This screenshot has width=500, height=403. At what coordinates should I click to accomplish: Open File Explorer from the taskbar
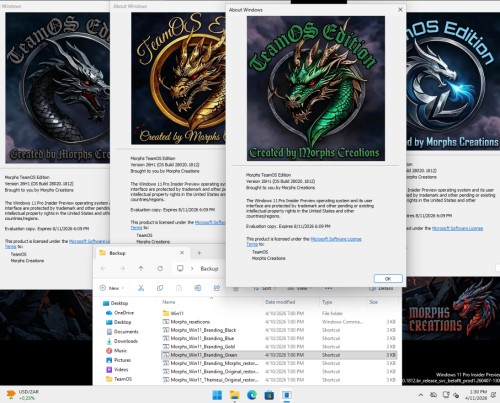pyautogui.click(x=235, y=395)
